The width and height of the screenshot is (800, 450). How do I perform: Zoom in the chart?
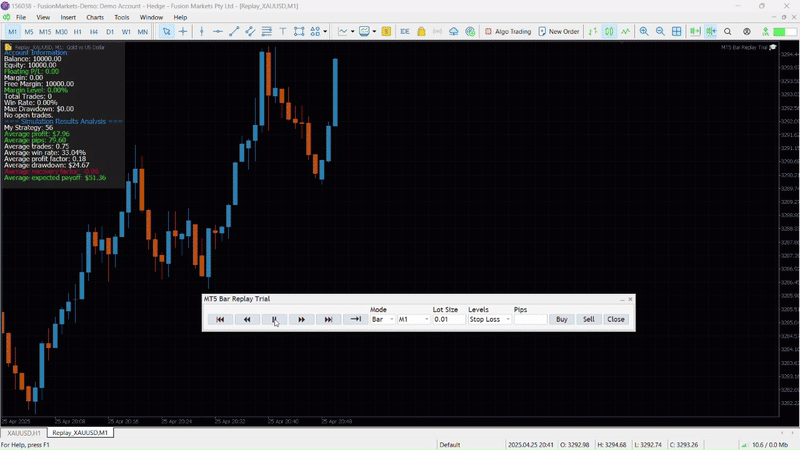pos(644,32)
